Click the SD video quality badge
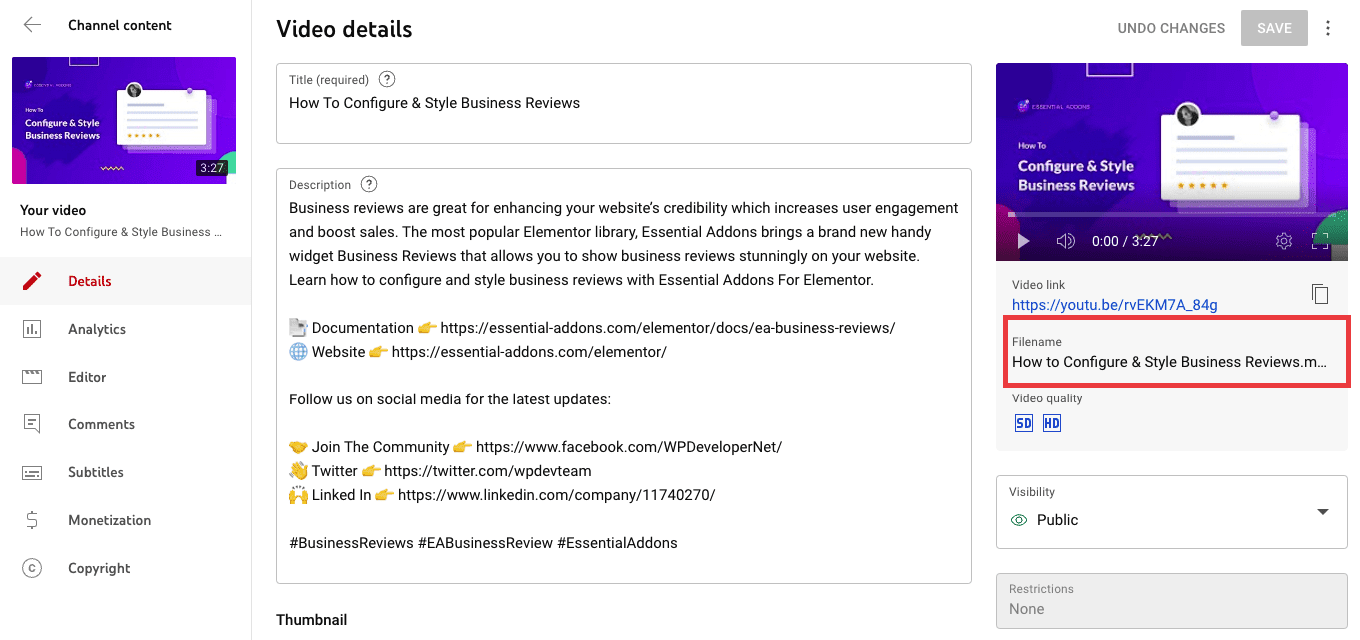The height and width of the screenshot is (640, 1360). coord(1023,423)
